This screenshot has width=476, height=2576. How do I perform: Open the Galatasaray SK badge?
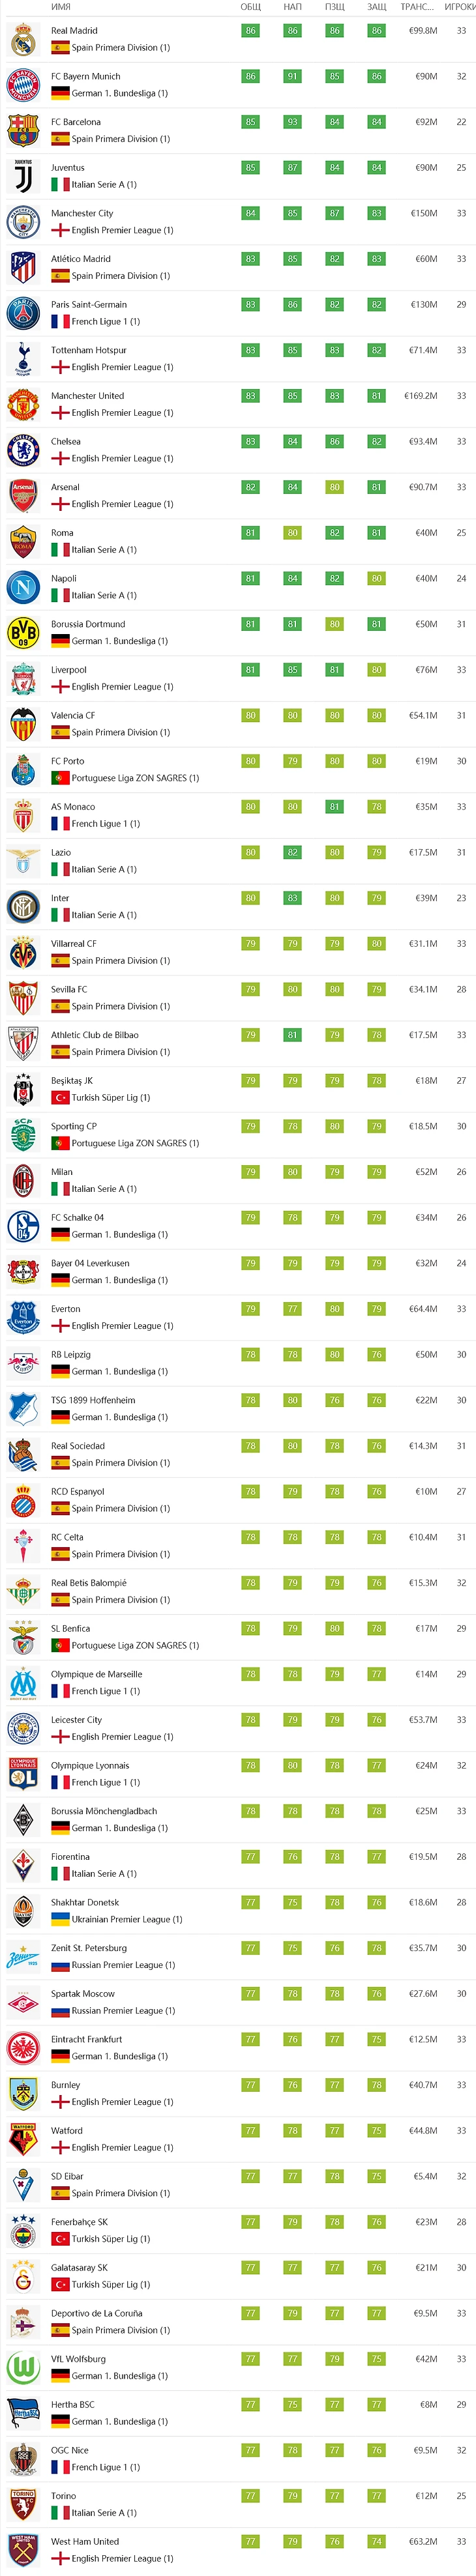tap(23, 2276)
